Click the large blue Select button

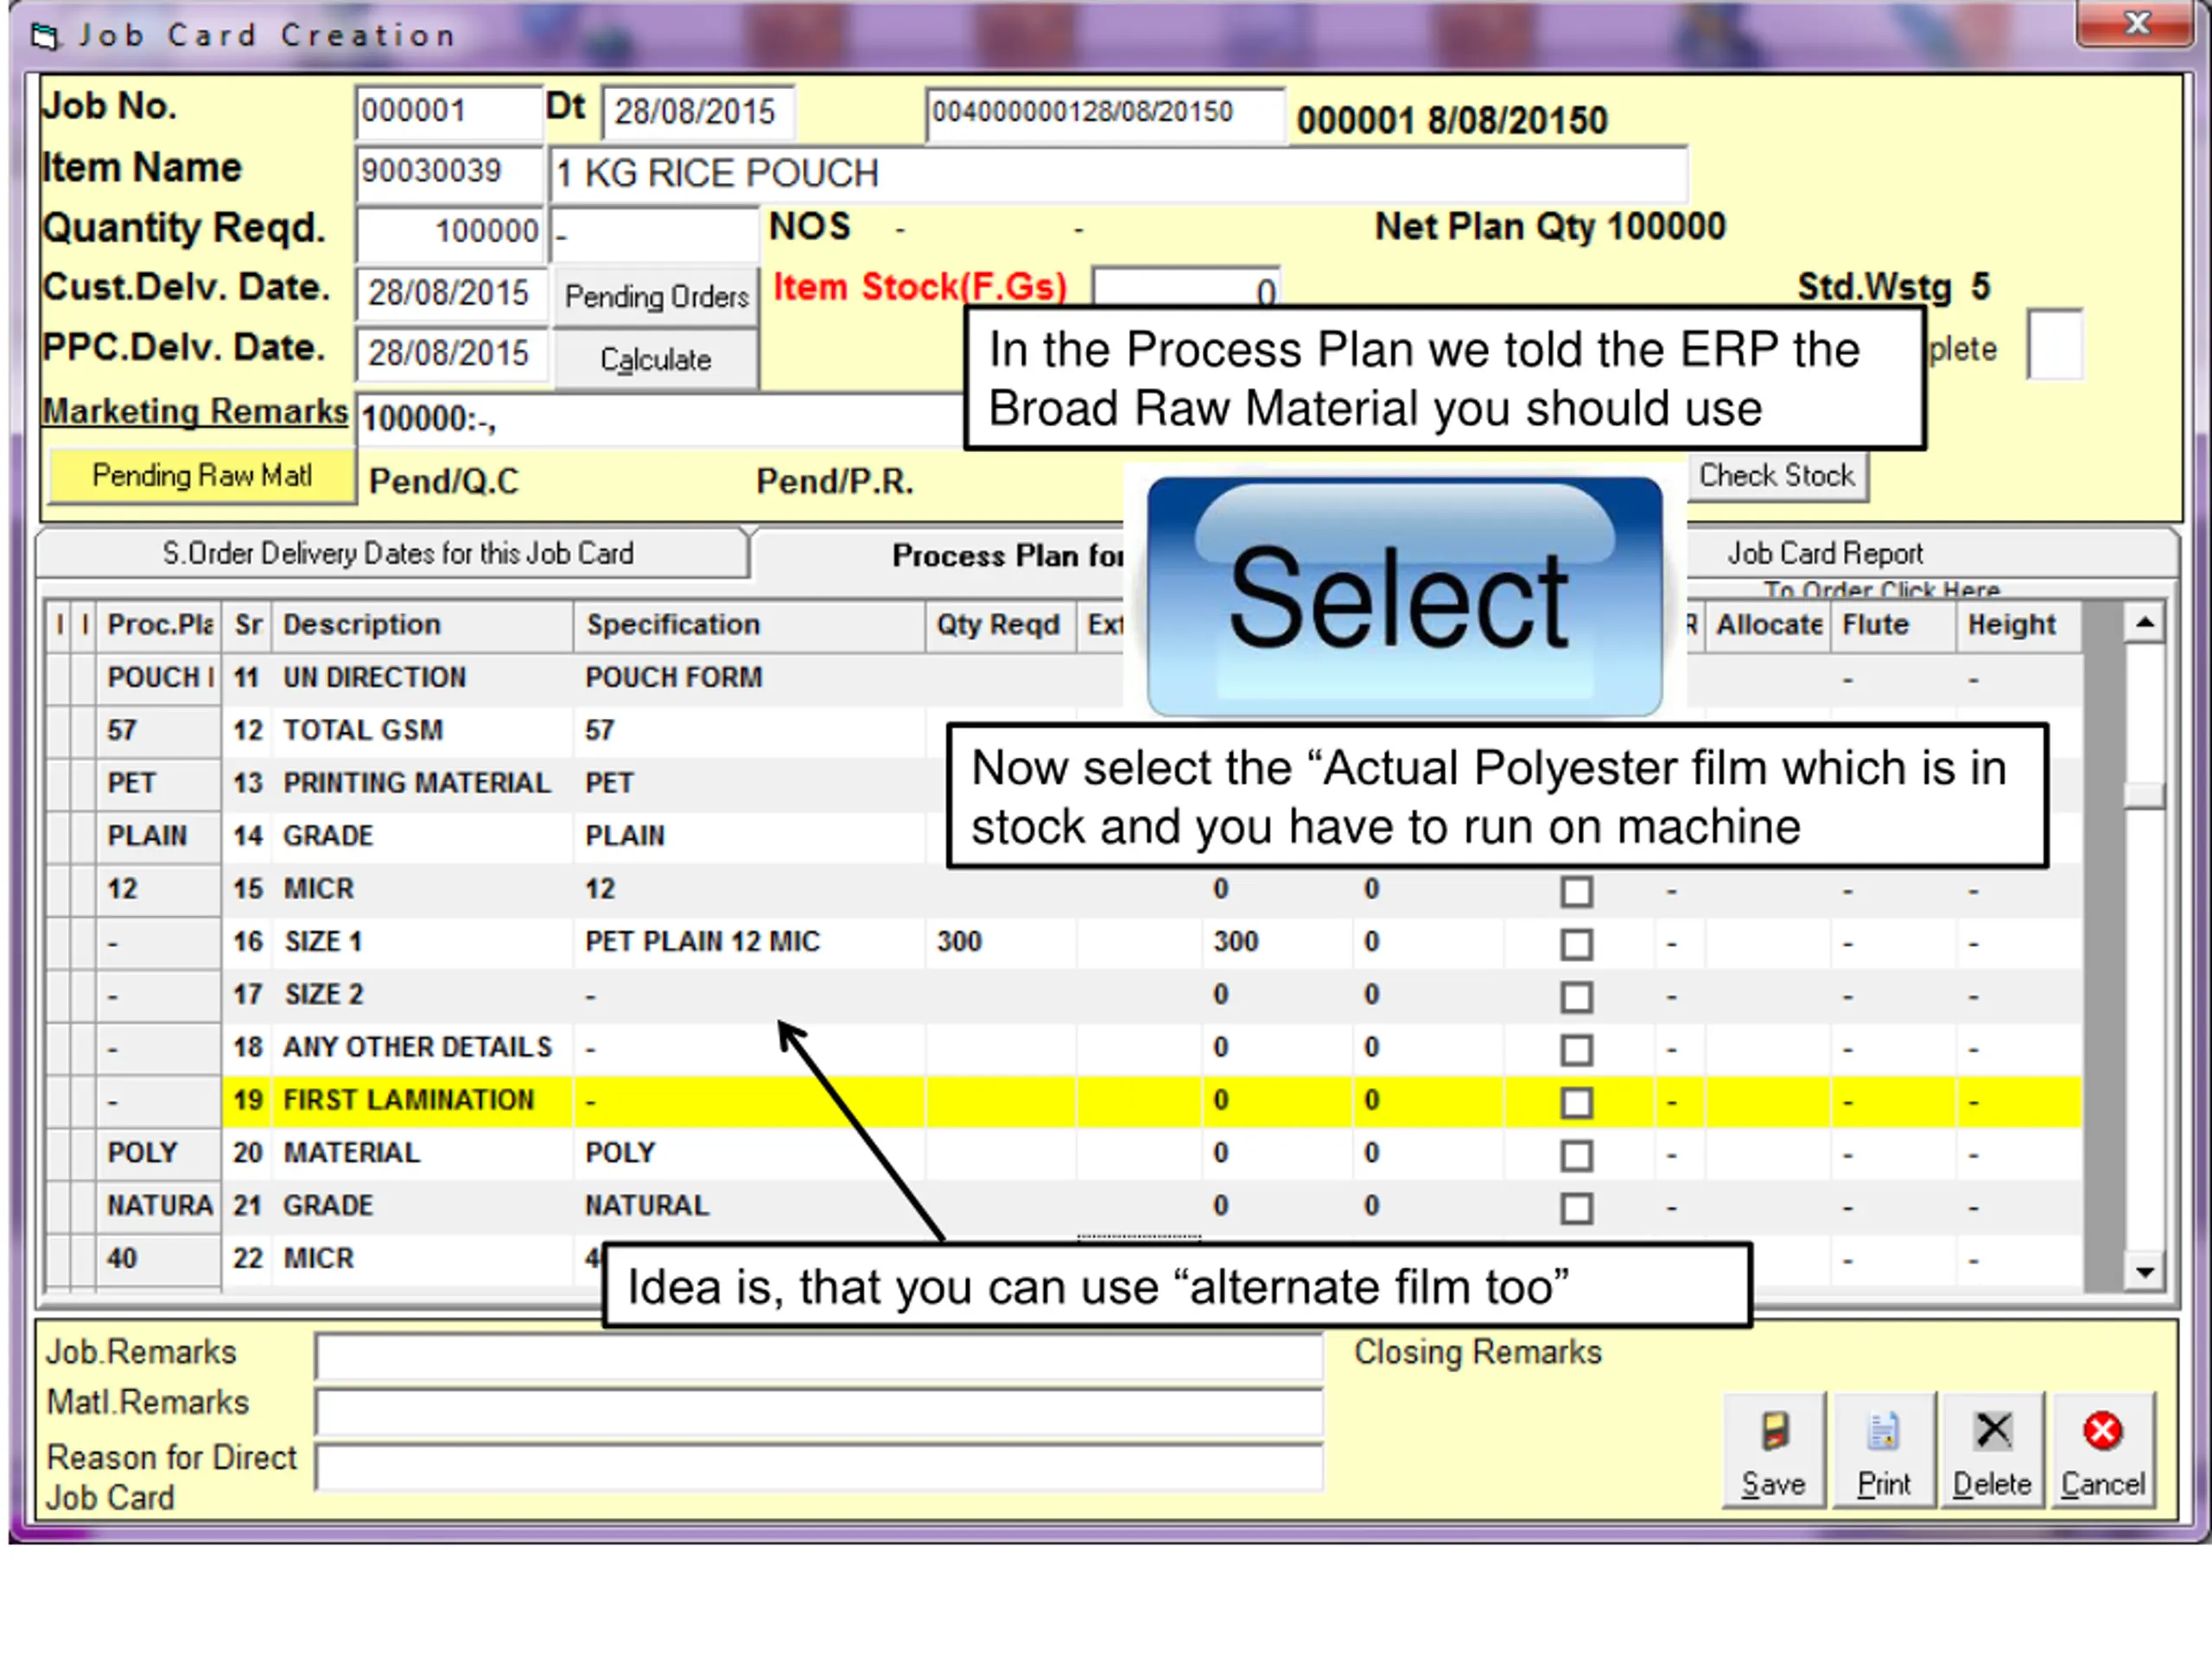pyautogui.click(x=1405, y=597)
